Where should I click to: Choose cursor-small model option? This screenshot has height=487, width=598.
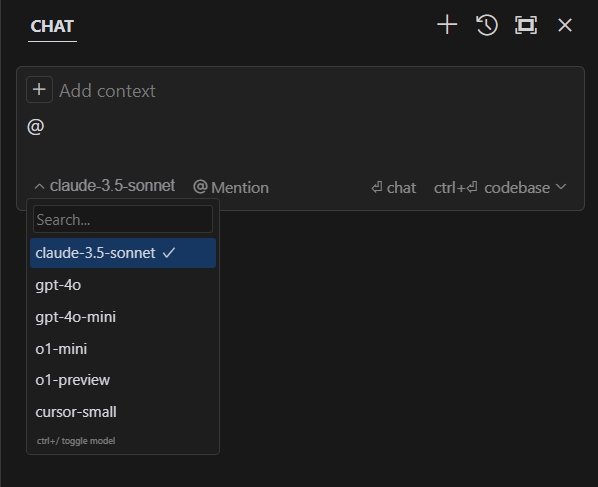[123, 412]
